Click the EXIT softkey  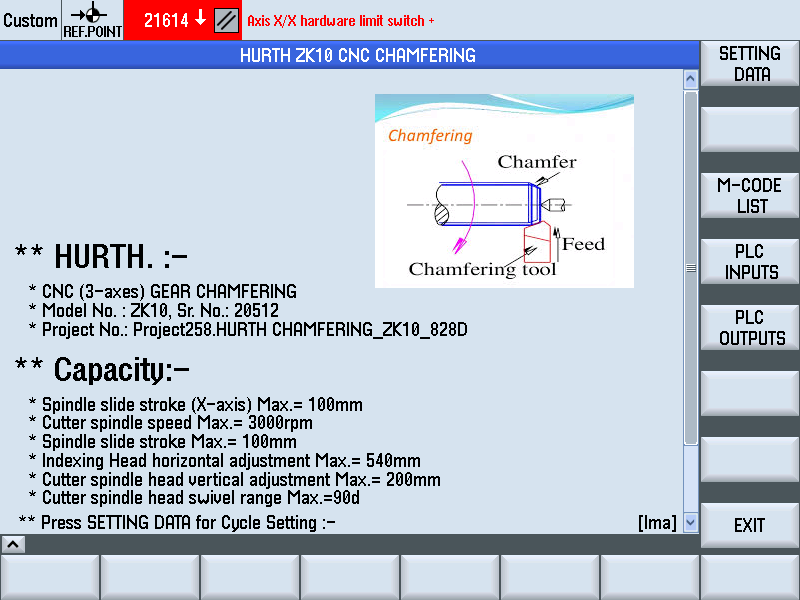pyautogui.click(x=749, y=525)
